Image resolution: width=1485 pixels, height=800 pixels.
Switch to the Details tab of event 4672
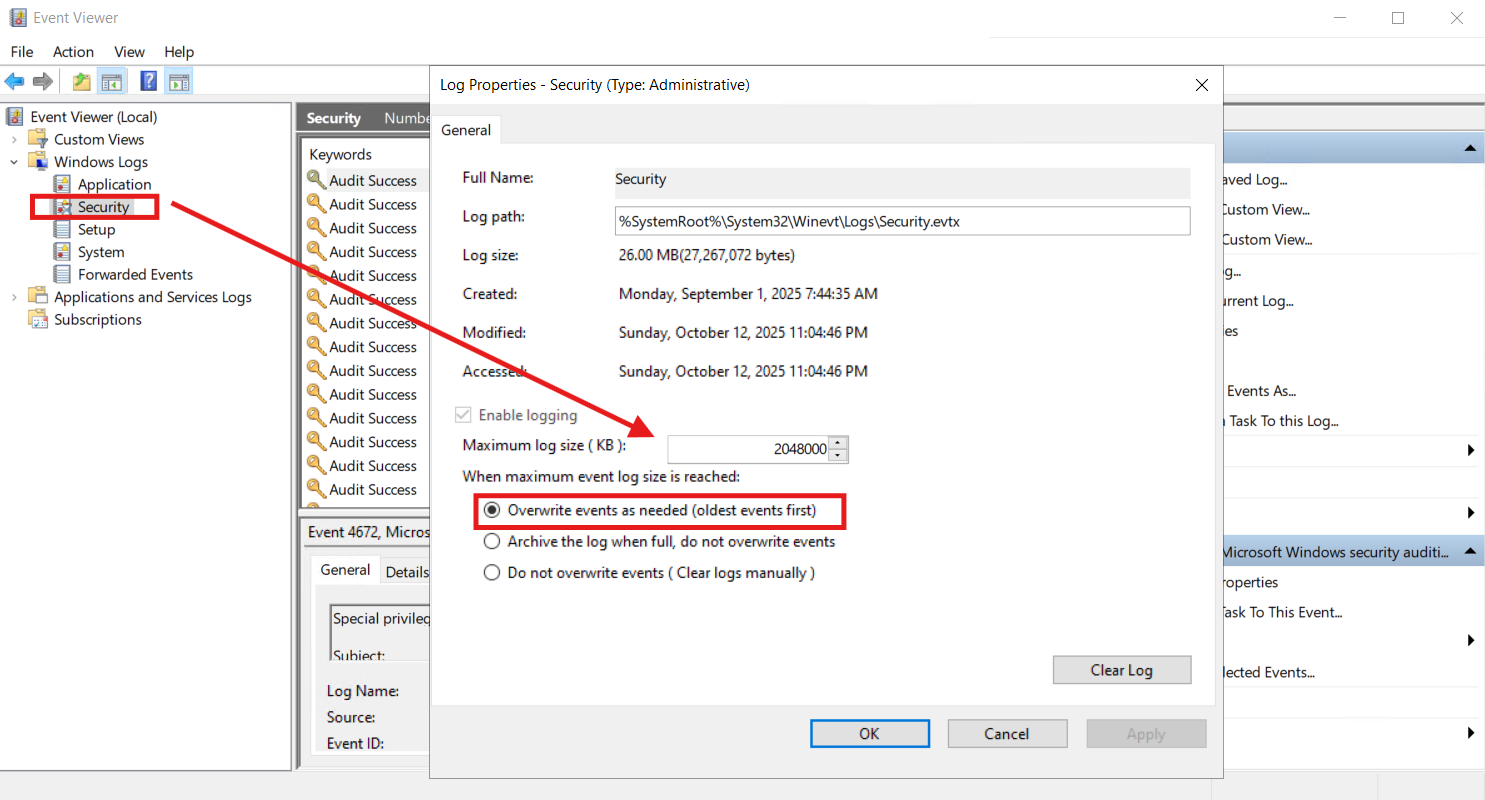pos(407,571)
